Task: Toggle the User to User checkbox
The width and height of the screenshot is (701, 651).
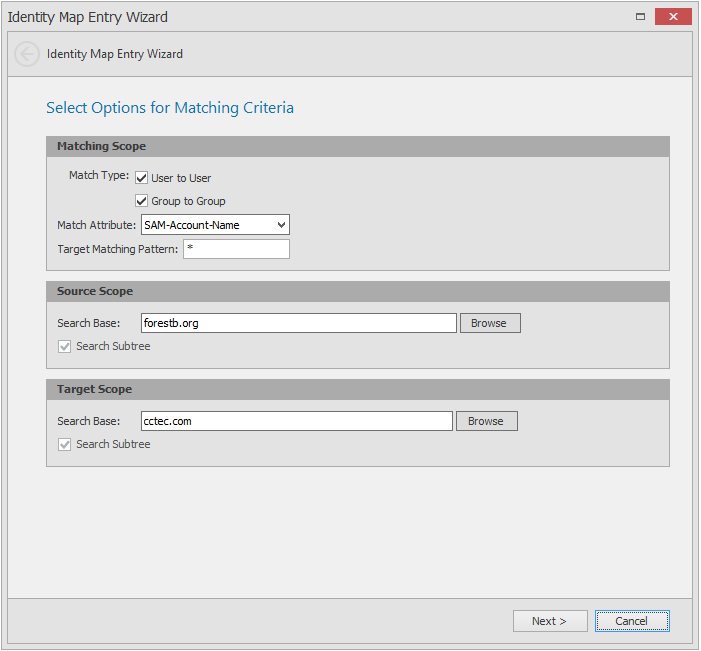Action: pos(142,178)
